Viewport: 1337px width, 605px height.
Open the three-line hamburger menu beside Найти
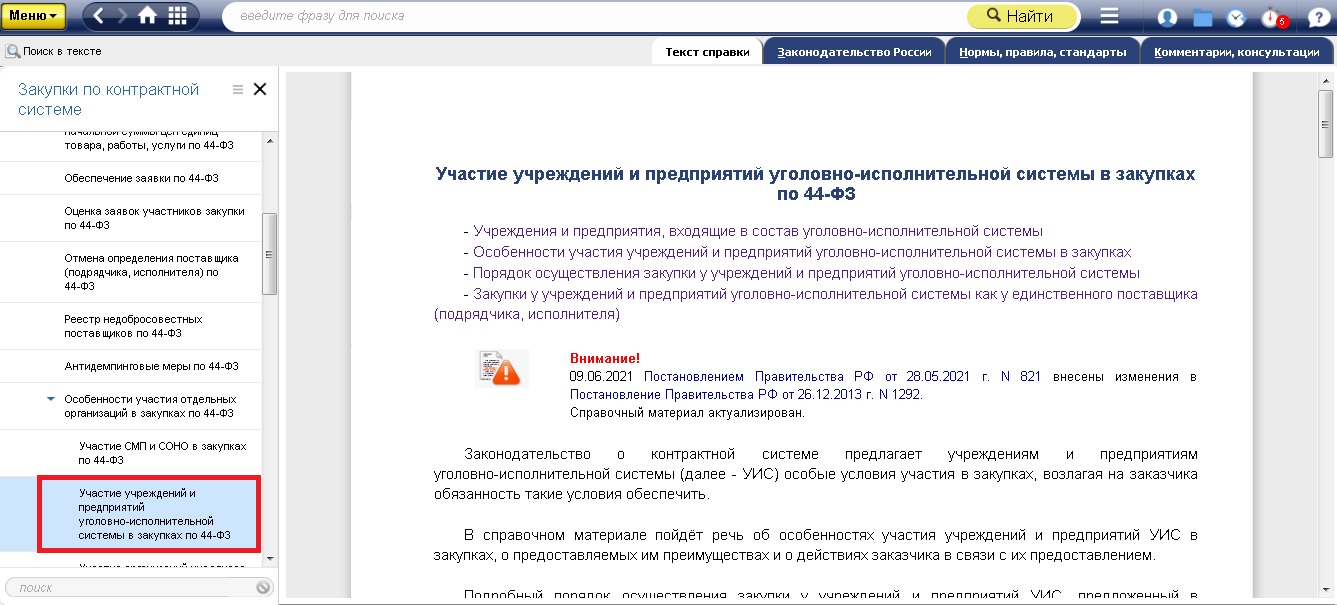point(1109,16)
